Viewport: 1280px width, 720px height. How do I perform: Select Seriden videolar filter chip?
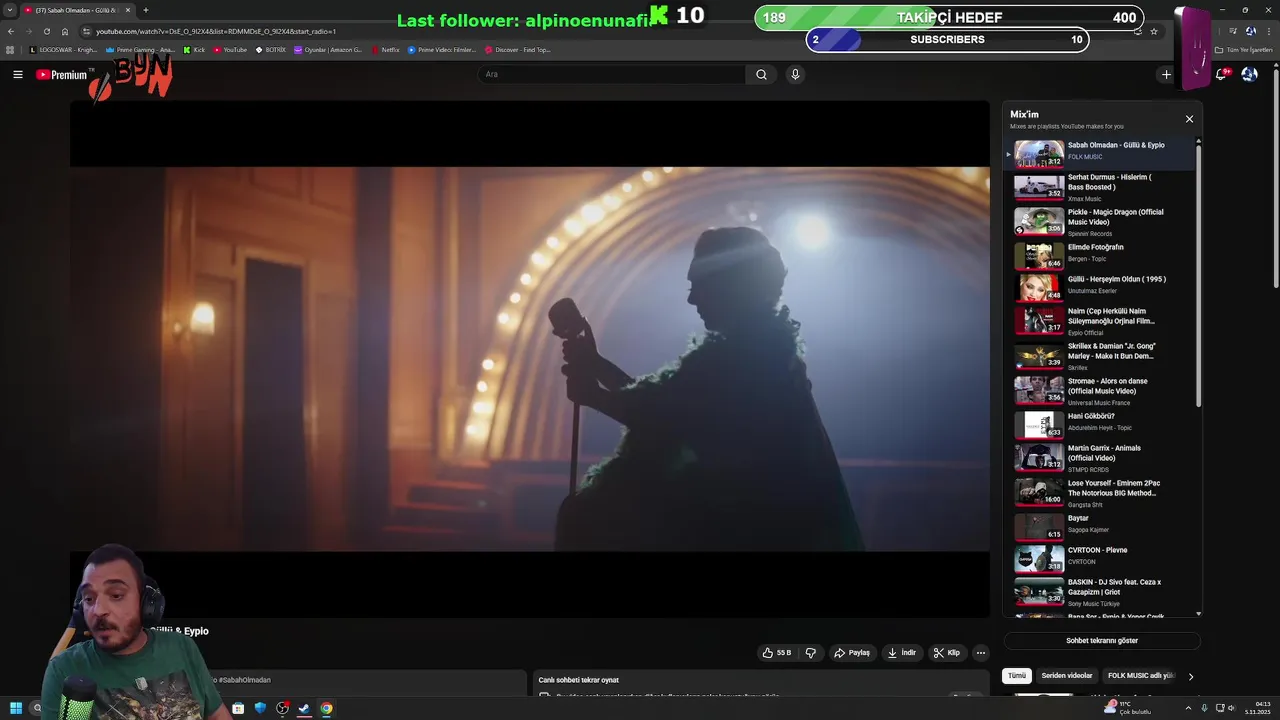pyautogui.click(x=1067, y=676)
